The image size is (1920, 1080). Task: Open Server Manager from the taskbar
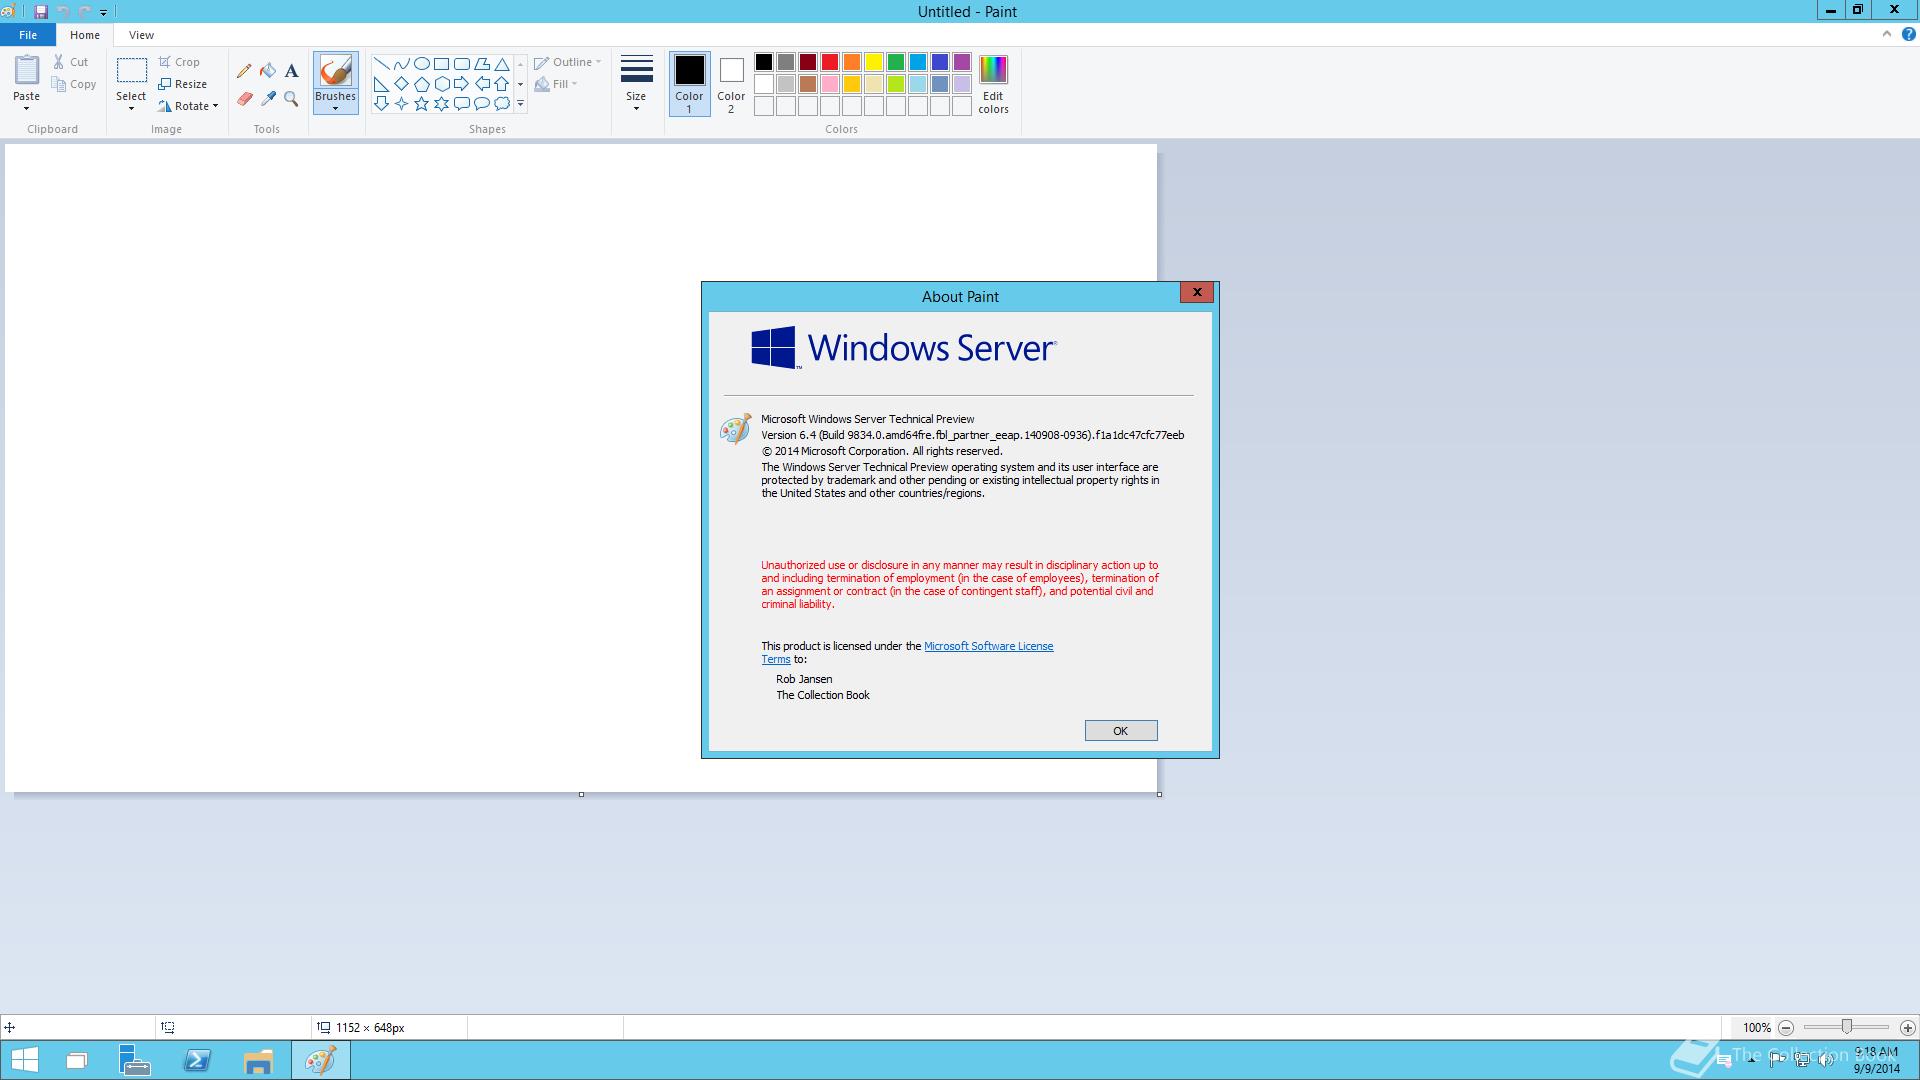(135, 1060)
